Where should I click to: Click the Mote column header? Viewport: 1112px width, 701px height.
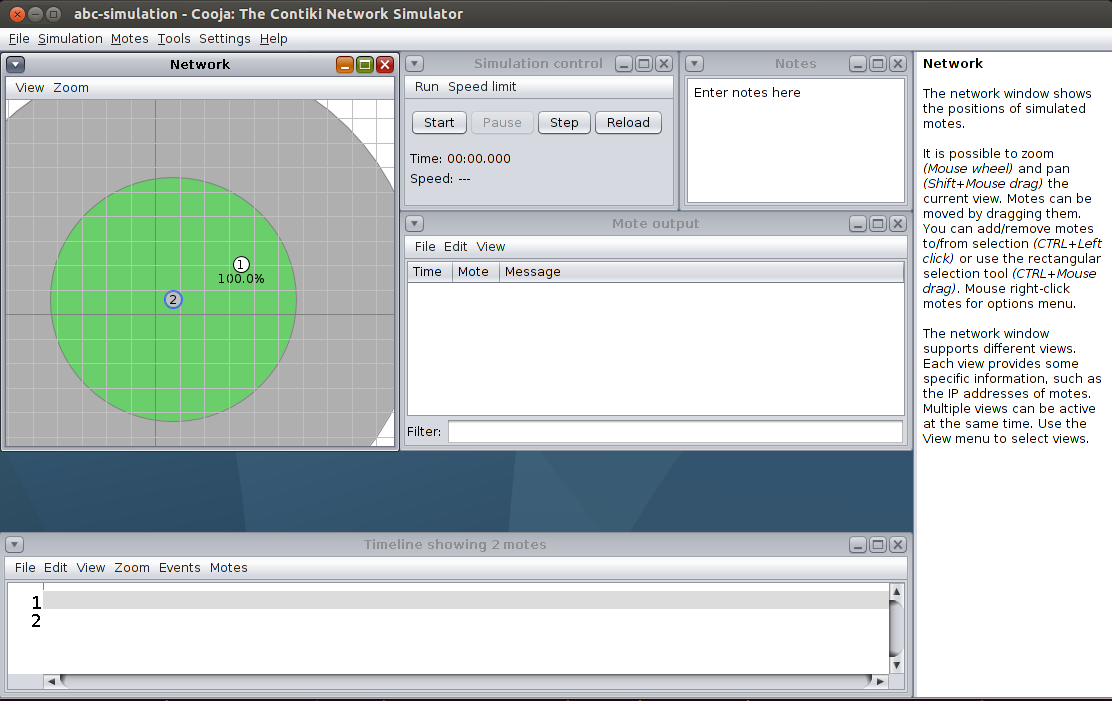pos(476,272)
